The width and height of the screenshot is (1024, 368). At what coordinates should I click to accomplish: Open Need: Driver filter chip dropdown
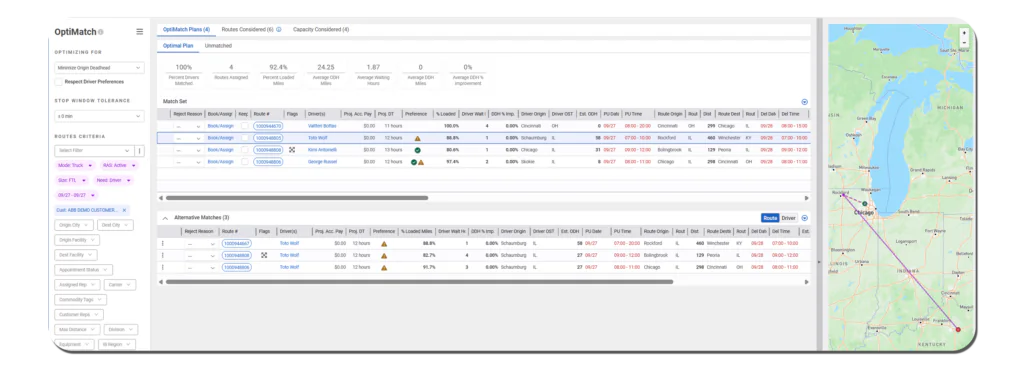(x=114, y=180)
